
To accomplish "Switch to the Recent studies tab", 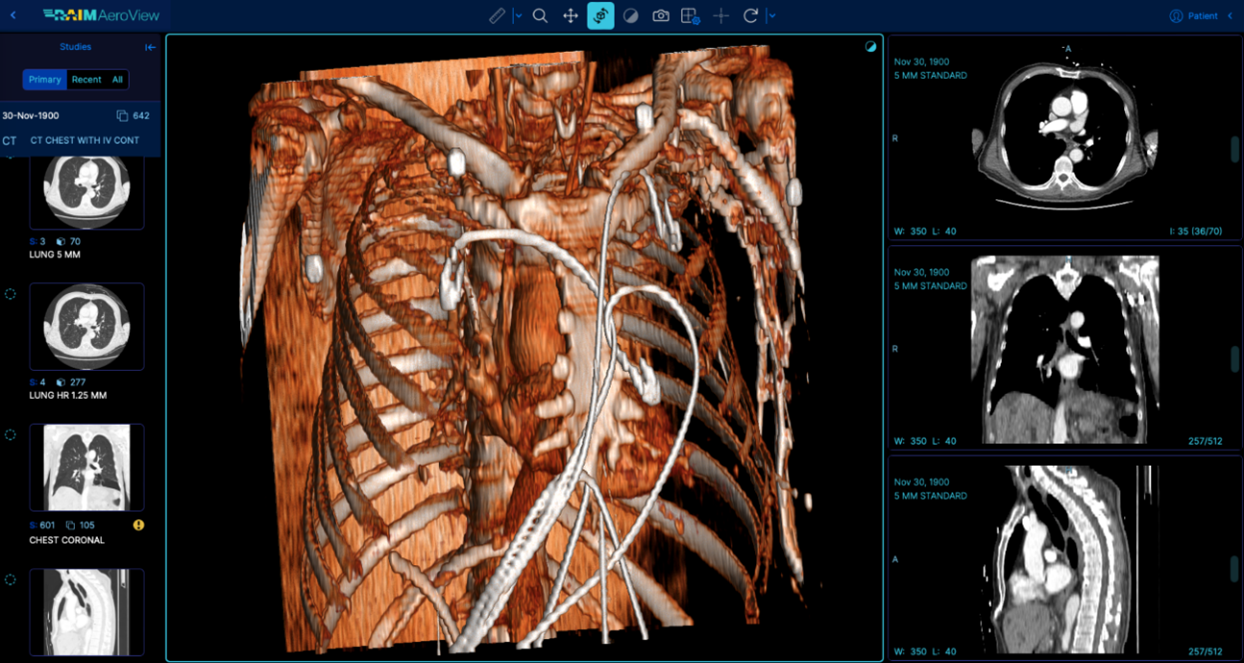I will pos(86,79).
